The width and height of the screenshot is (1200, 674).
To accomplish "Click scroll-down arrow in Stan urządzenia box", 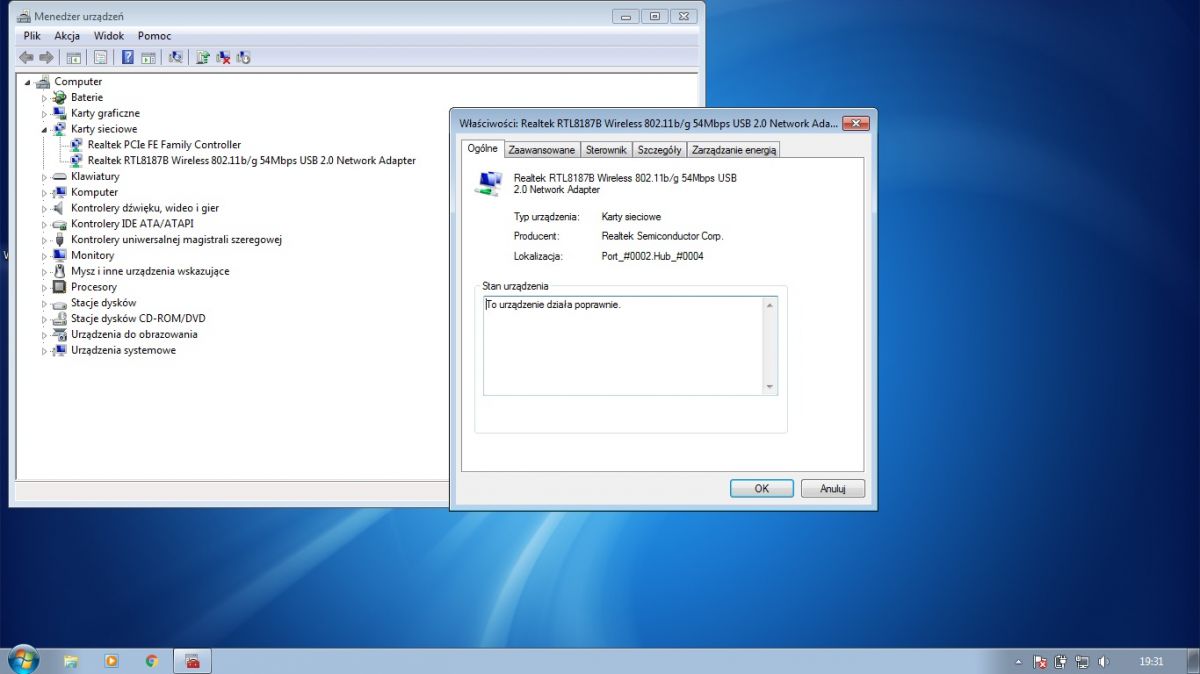I will pyautogui.click(x=769, y=387).
